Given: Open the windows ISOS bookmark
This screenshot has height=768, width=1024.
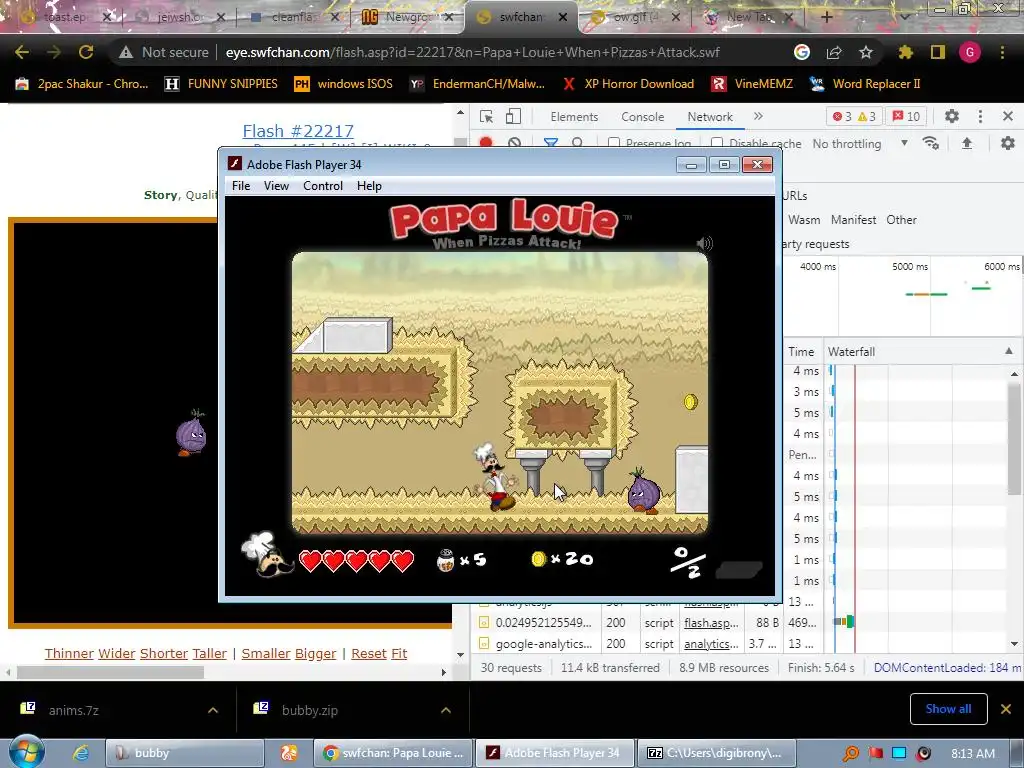Looking at the screenshot, I should point(345,84).
